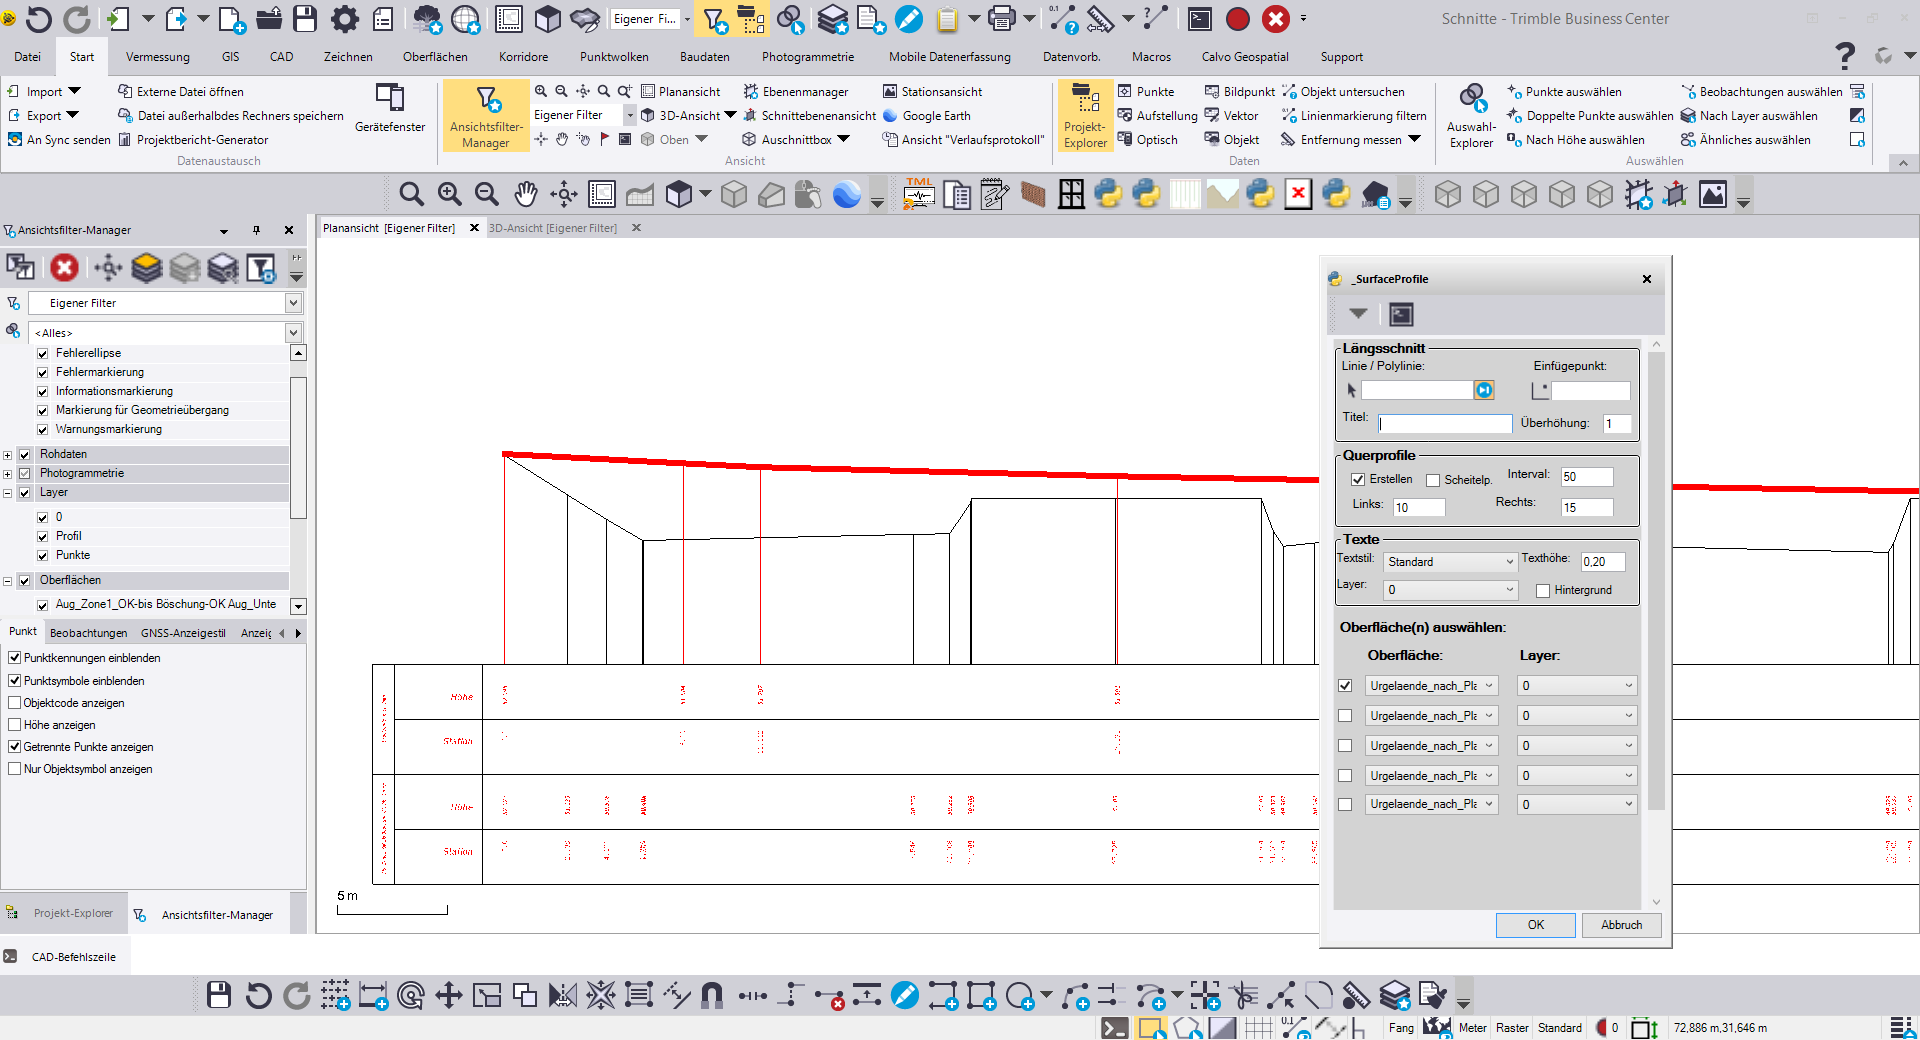
Task: Click the Abbruch button
Action: (x=1621, y=925)
